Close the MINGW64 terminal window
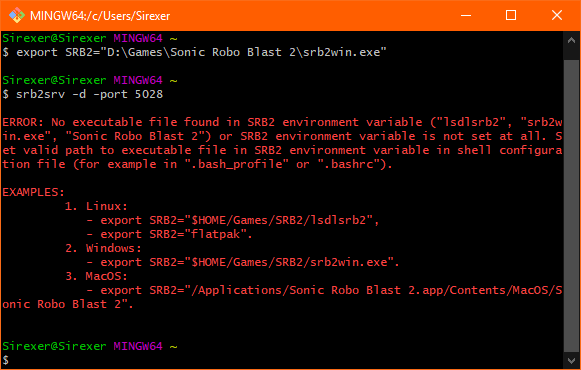Viewport: 581px width, 370px height. point(557,16)
